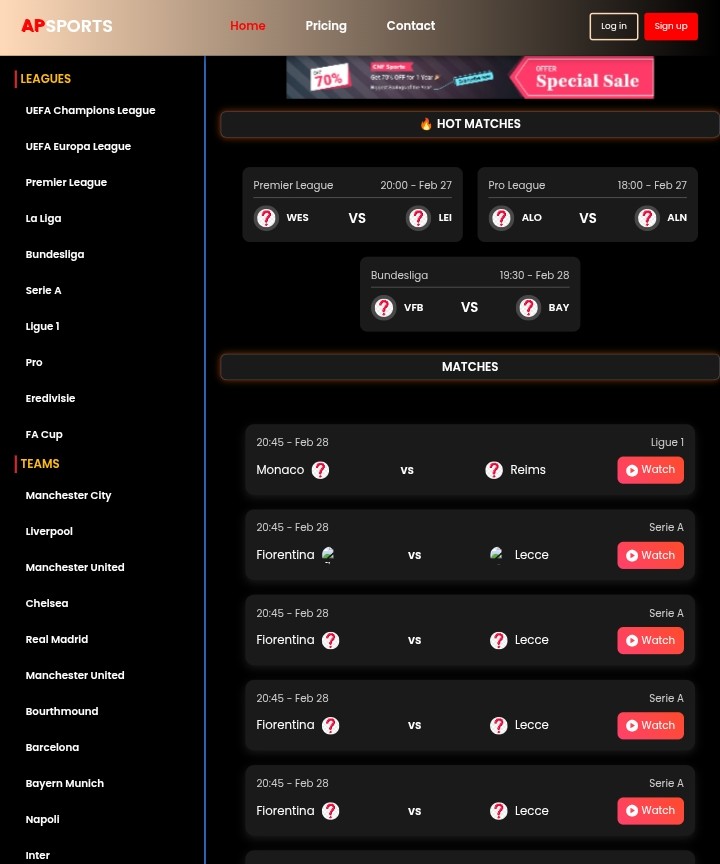
Task: Go to the Contact page
Action: pyautogui.click(x=410, y=26)
